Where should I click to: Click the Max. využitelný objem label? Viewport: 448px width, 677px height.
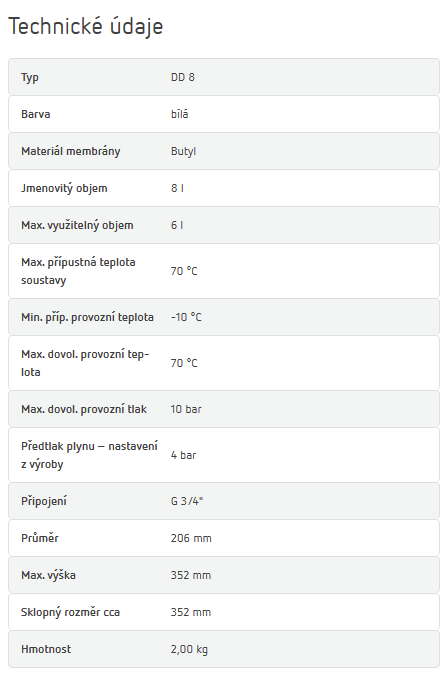[77, 225]
